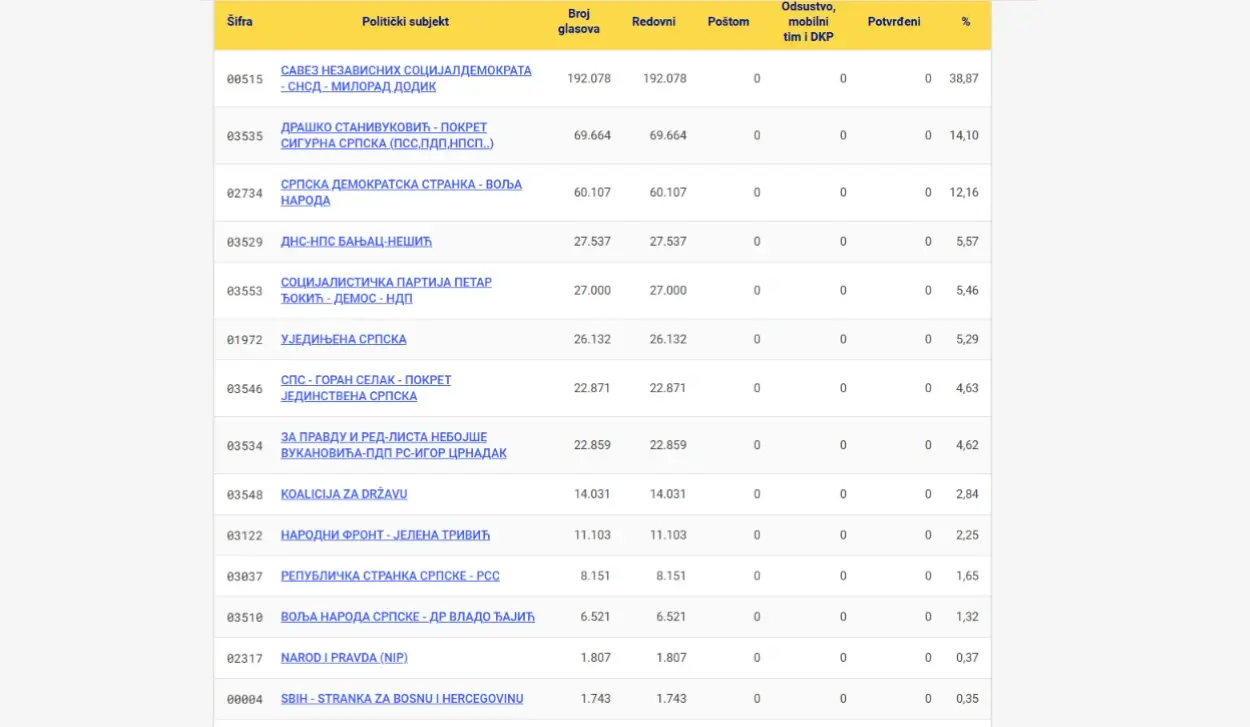The image size is (1250, 727).
Task: Open УЈЕДИЊЕНА СРПСКА link
Action: [343, 339]
